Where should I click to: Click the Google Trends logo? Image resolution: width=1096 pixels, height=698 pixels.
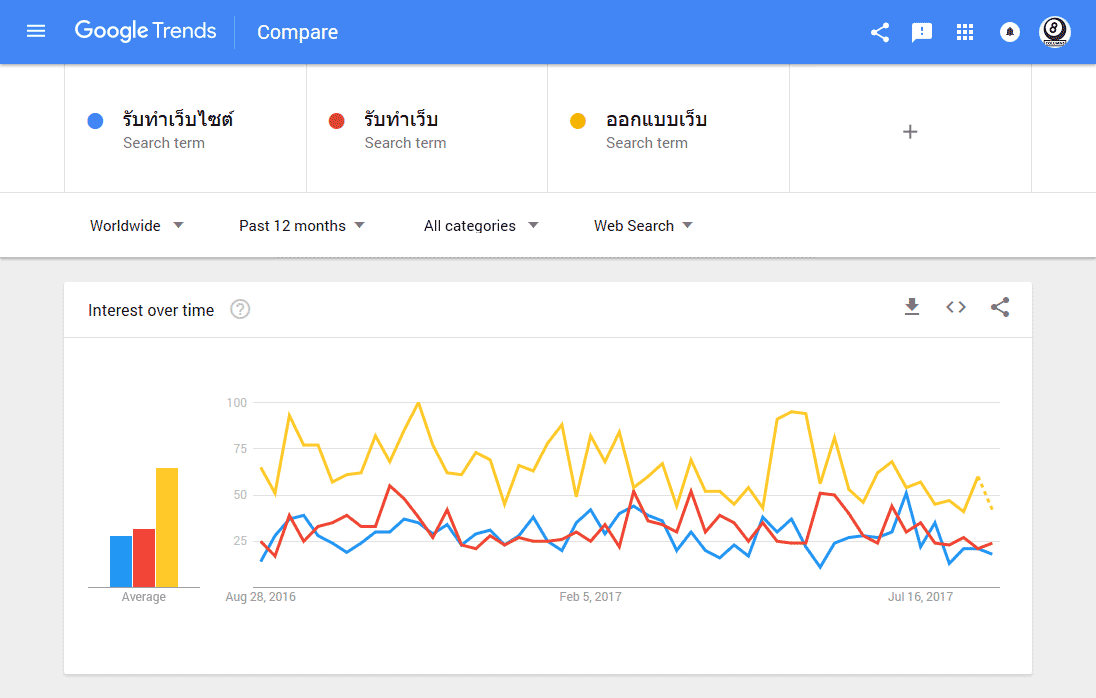(146, 31)
